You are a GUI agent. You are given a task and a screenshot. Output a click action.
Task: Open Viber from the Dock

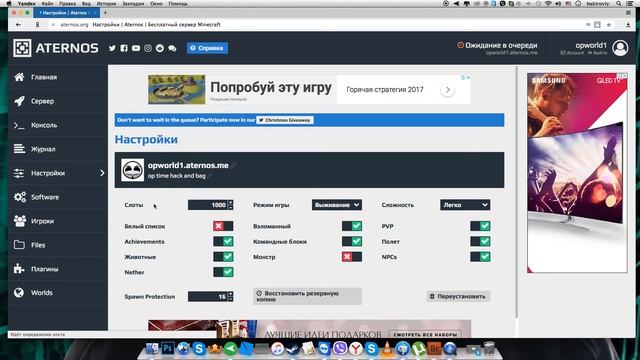pyautogui.click(x=340, y=349)
